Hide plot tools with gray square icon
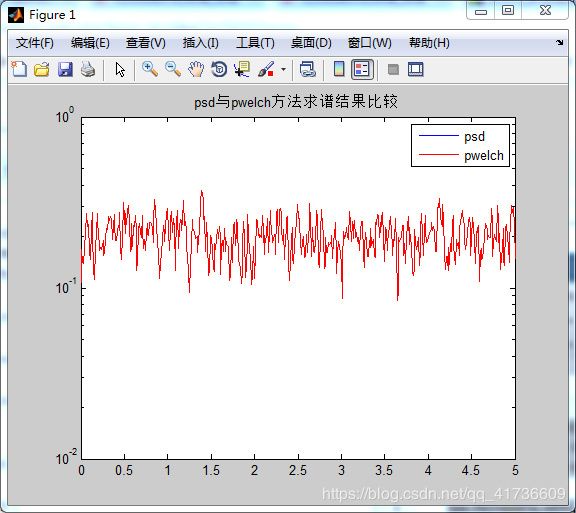This screenshot has height=513, width=576. pos(393,69)
